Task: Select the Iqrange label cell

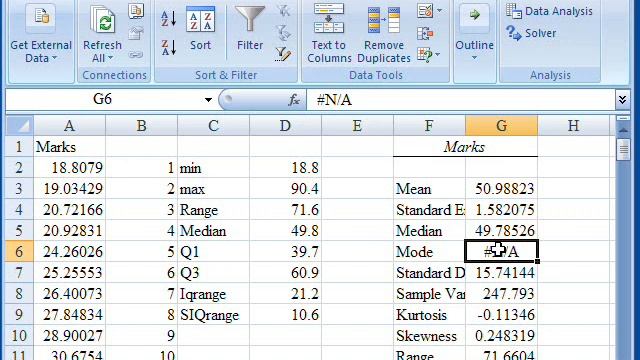Action: point(213,294)
